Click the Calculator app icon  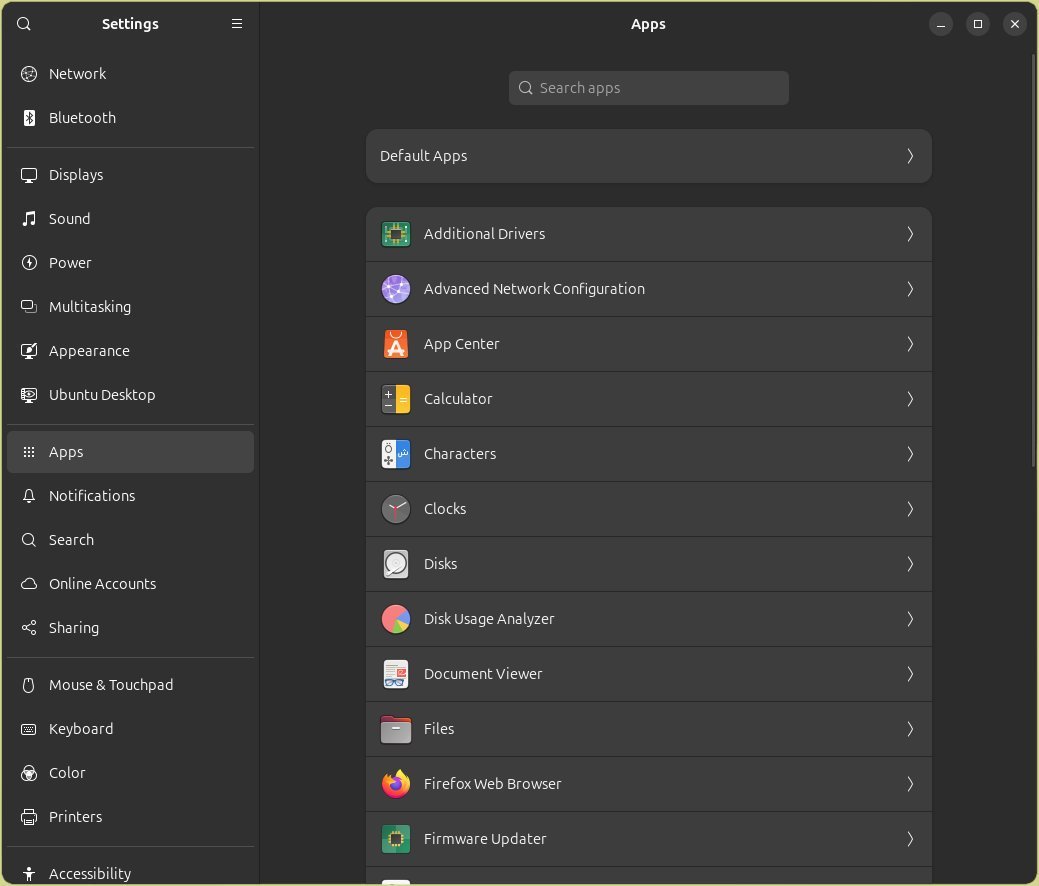(396, 399)
